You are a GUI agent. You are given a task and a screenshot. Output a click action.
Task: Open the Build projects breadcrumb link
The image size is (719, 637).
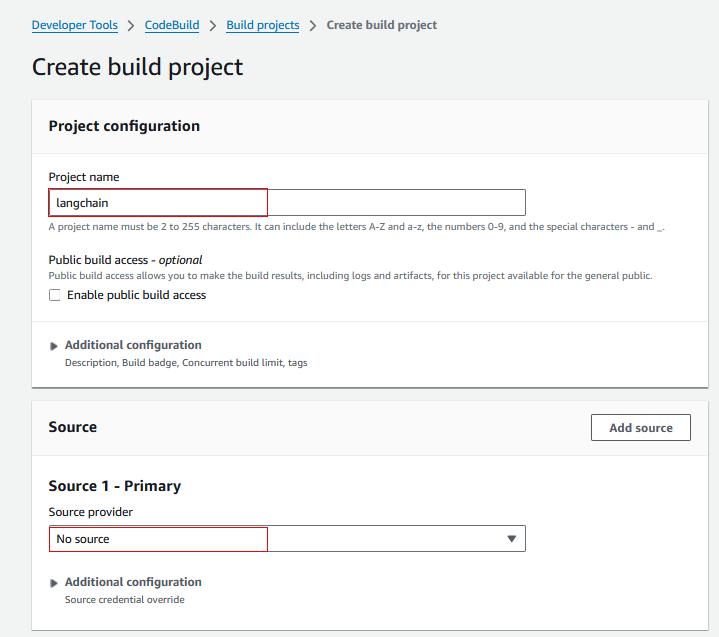263,25
